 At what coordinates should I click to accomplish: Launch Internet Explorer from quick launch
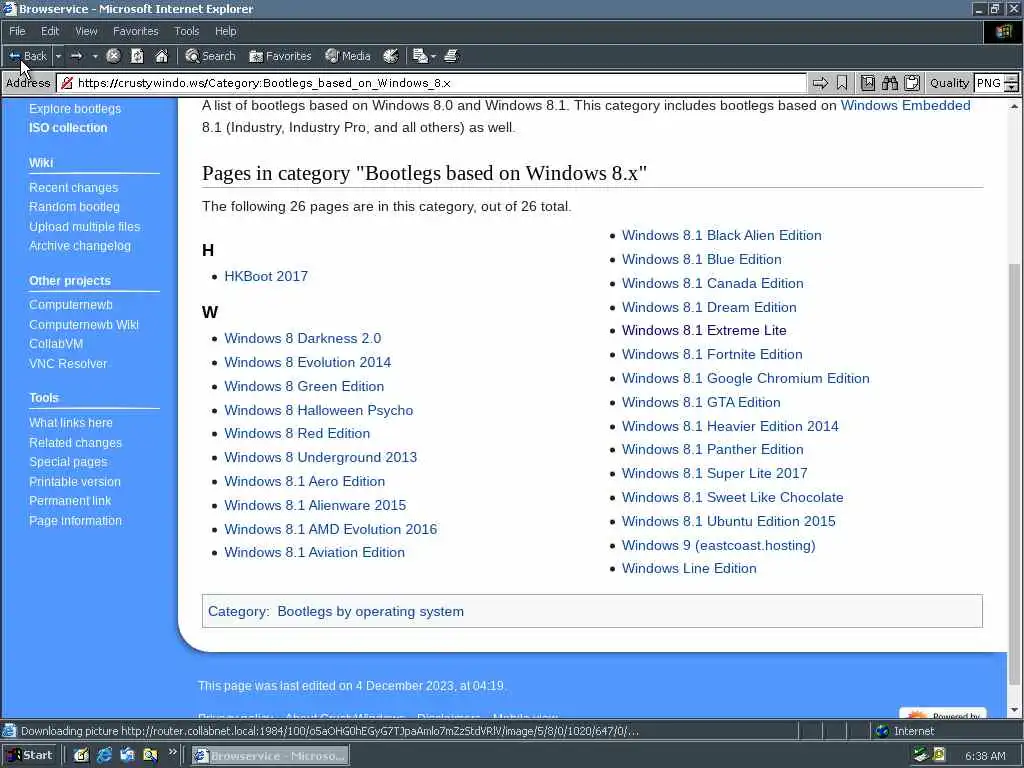(104, 756)
